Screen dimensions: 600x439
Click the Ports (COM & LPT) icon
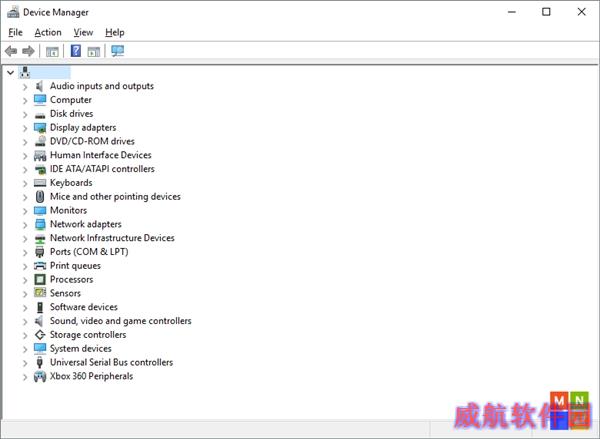(x=39, y=252)
